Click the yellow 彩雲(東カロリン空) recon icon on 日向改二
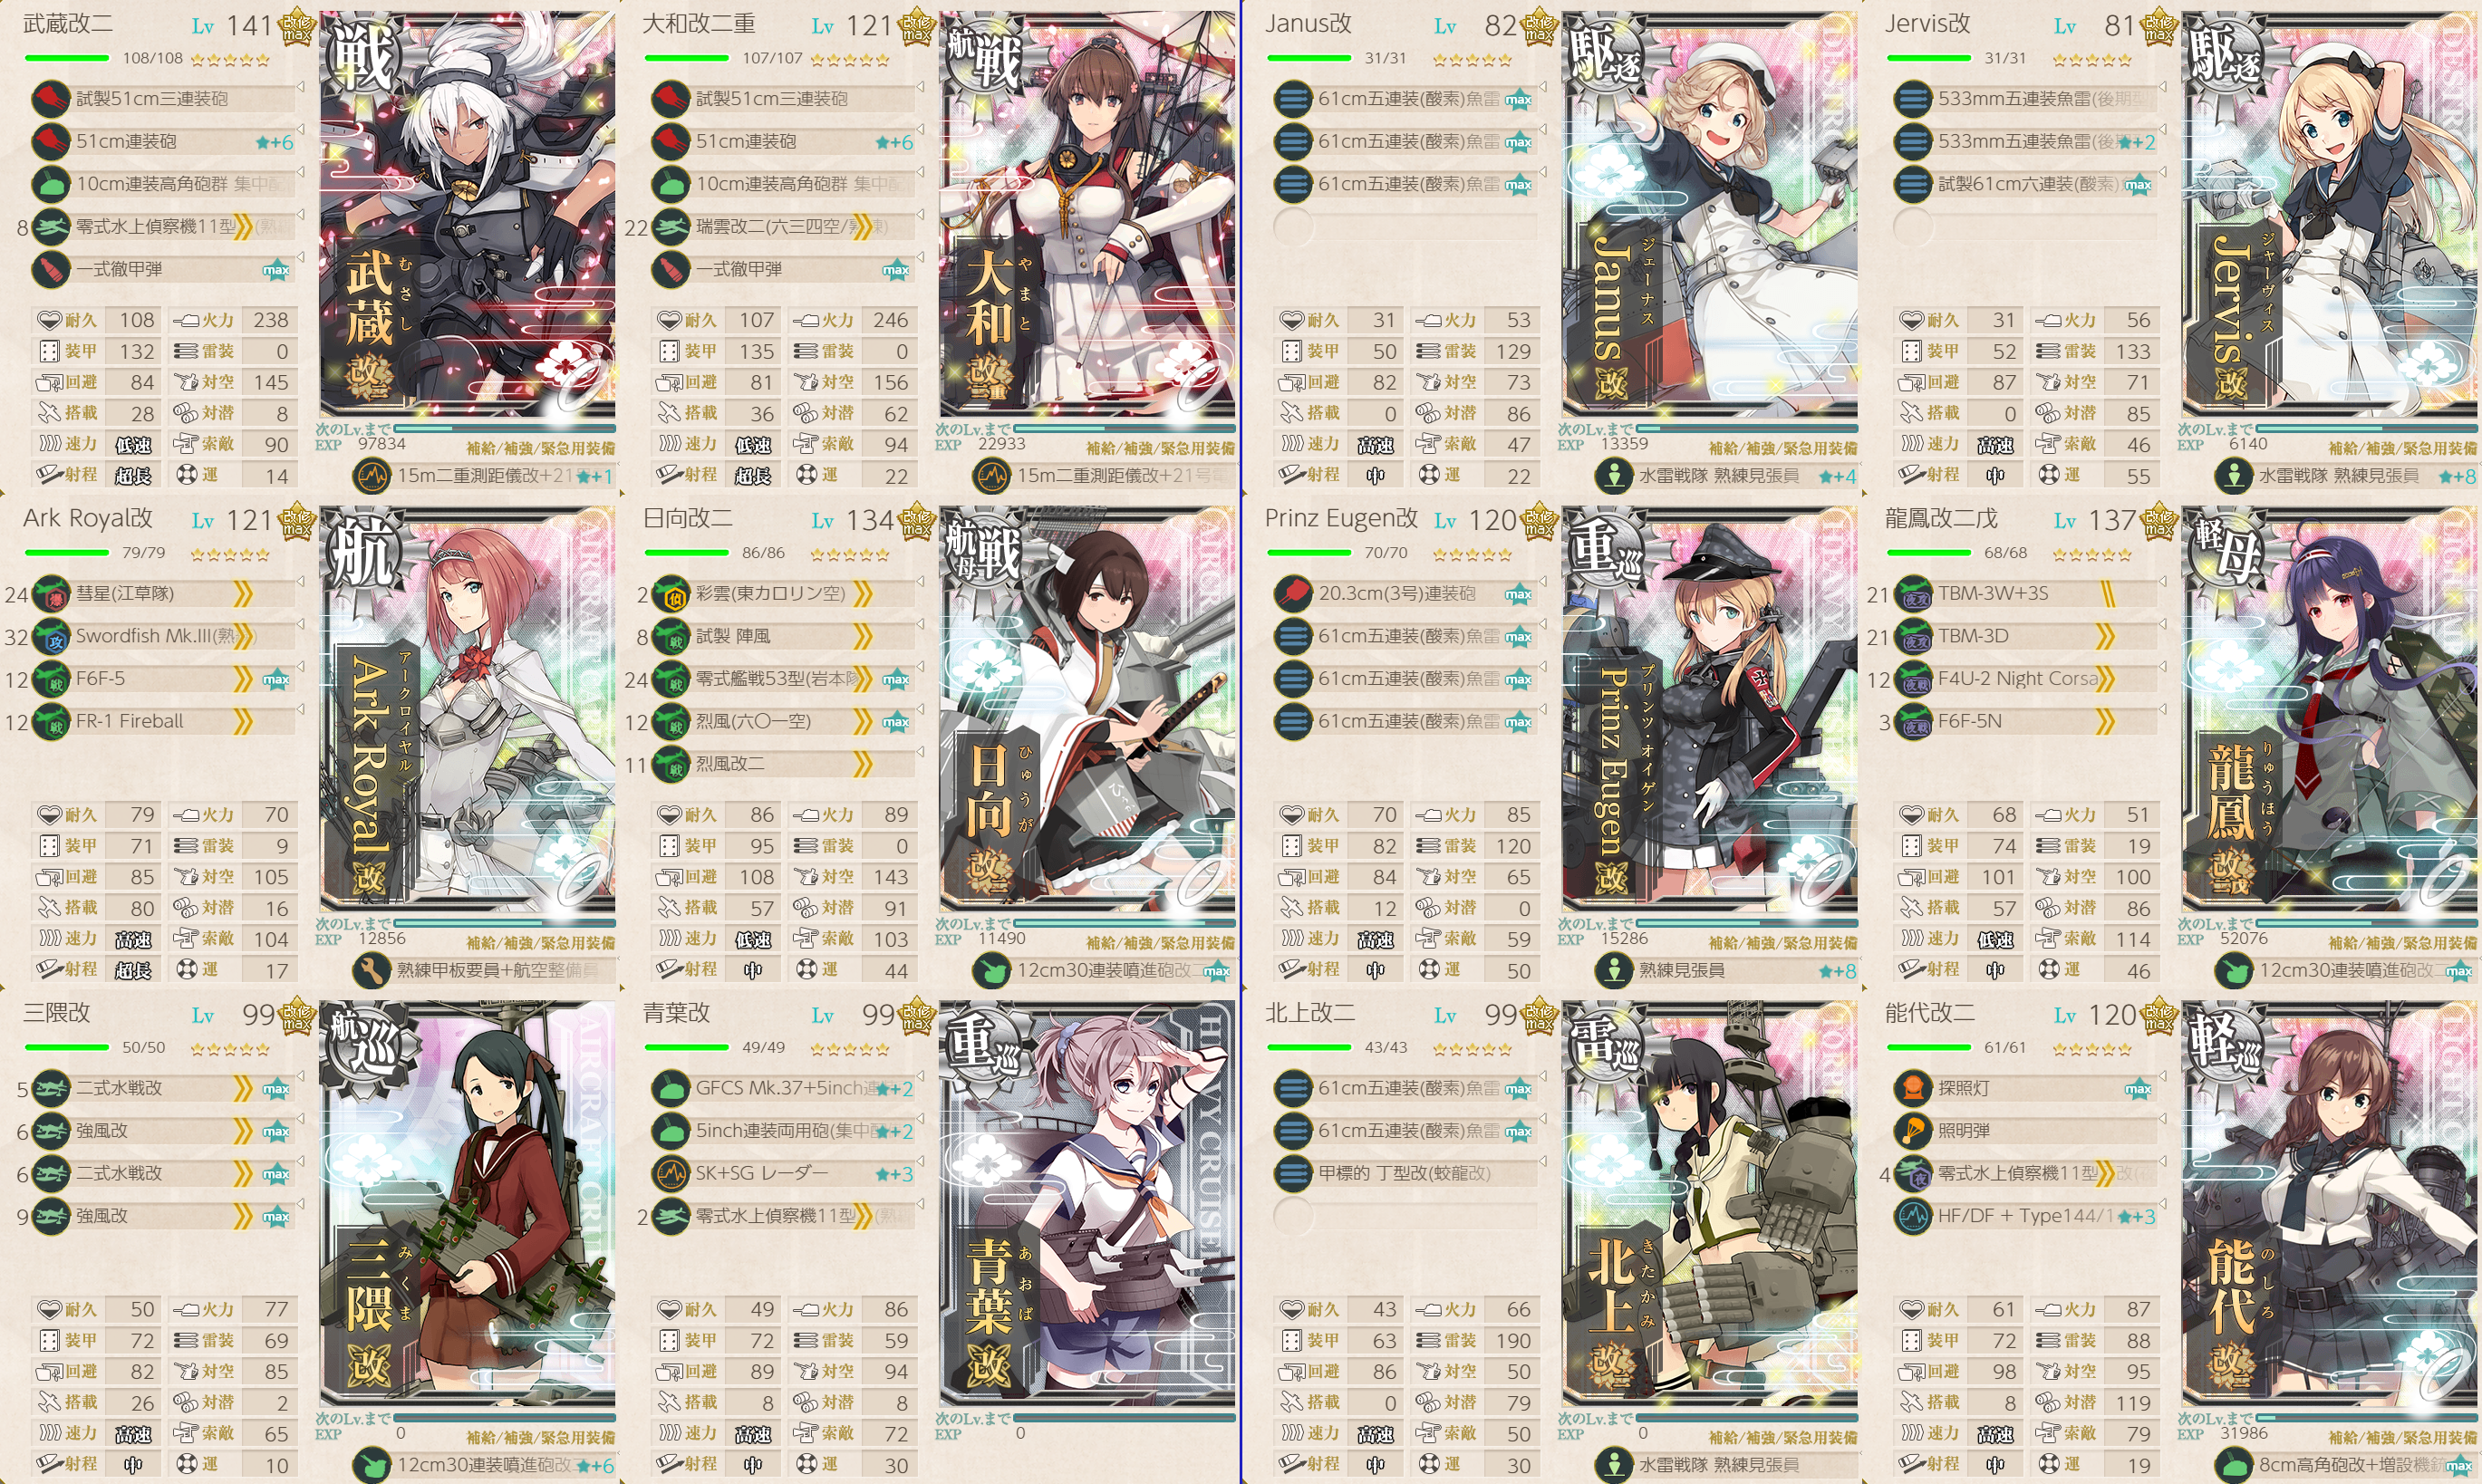This screenshot has height=1484, width=2482. point(670,594)
